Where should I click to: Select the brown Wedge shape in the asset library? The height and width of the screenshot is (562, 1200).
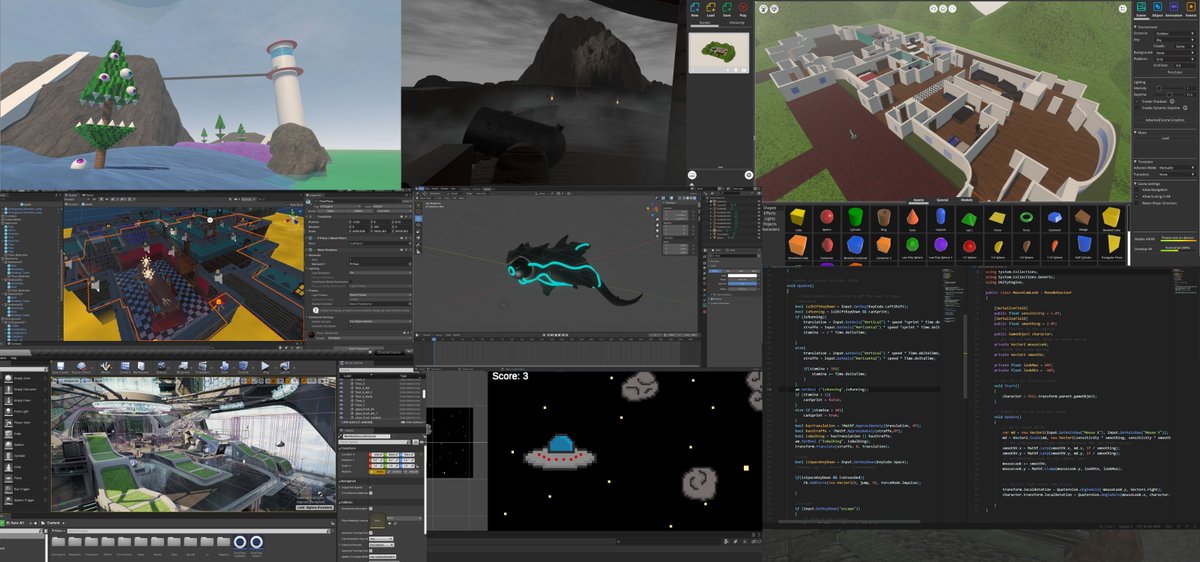[1083, 217]
